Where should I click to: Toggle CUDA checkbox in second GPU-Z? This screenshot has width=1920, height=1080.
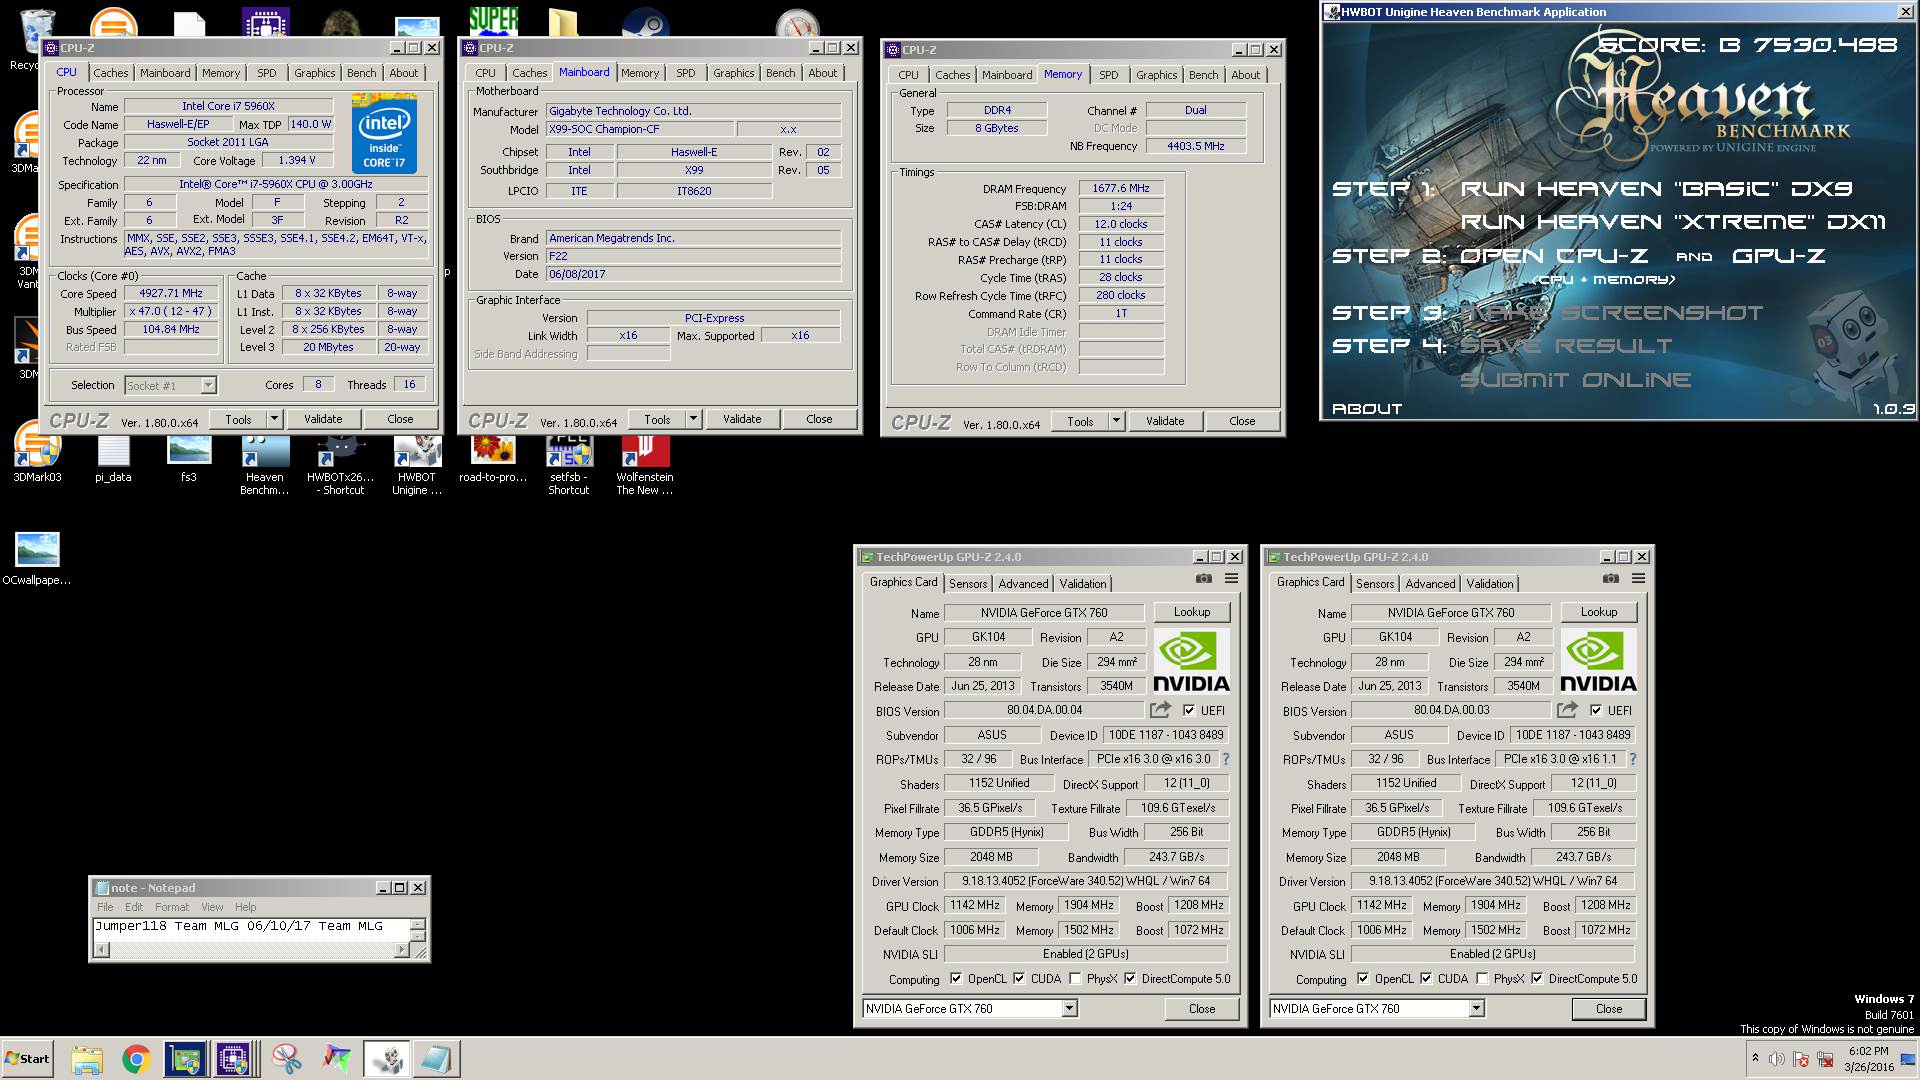1426,979
